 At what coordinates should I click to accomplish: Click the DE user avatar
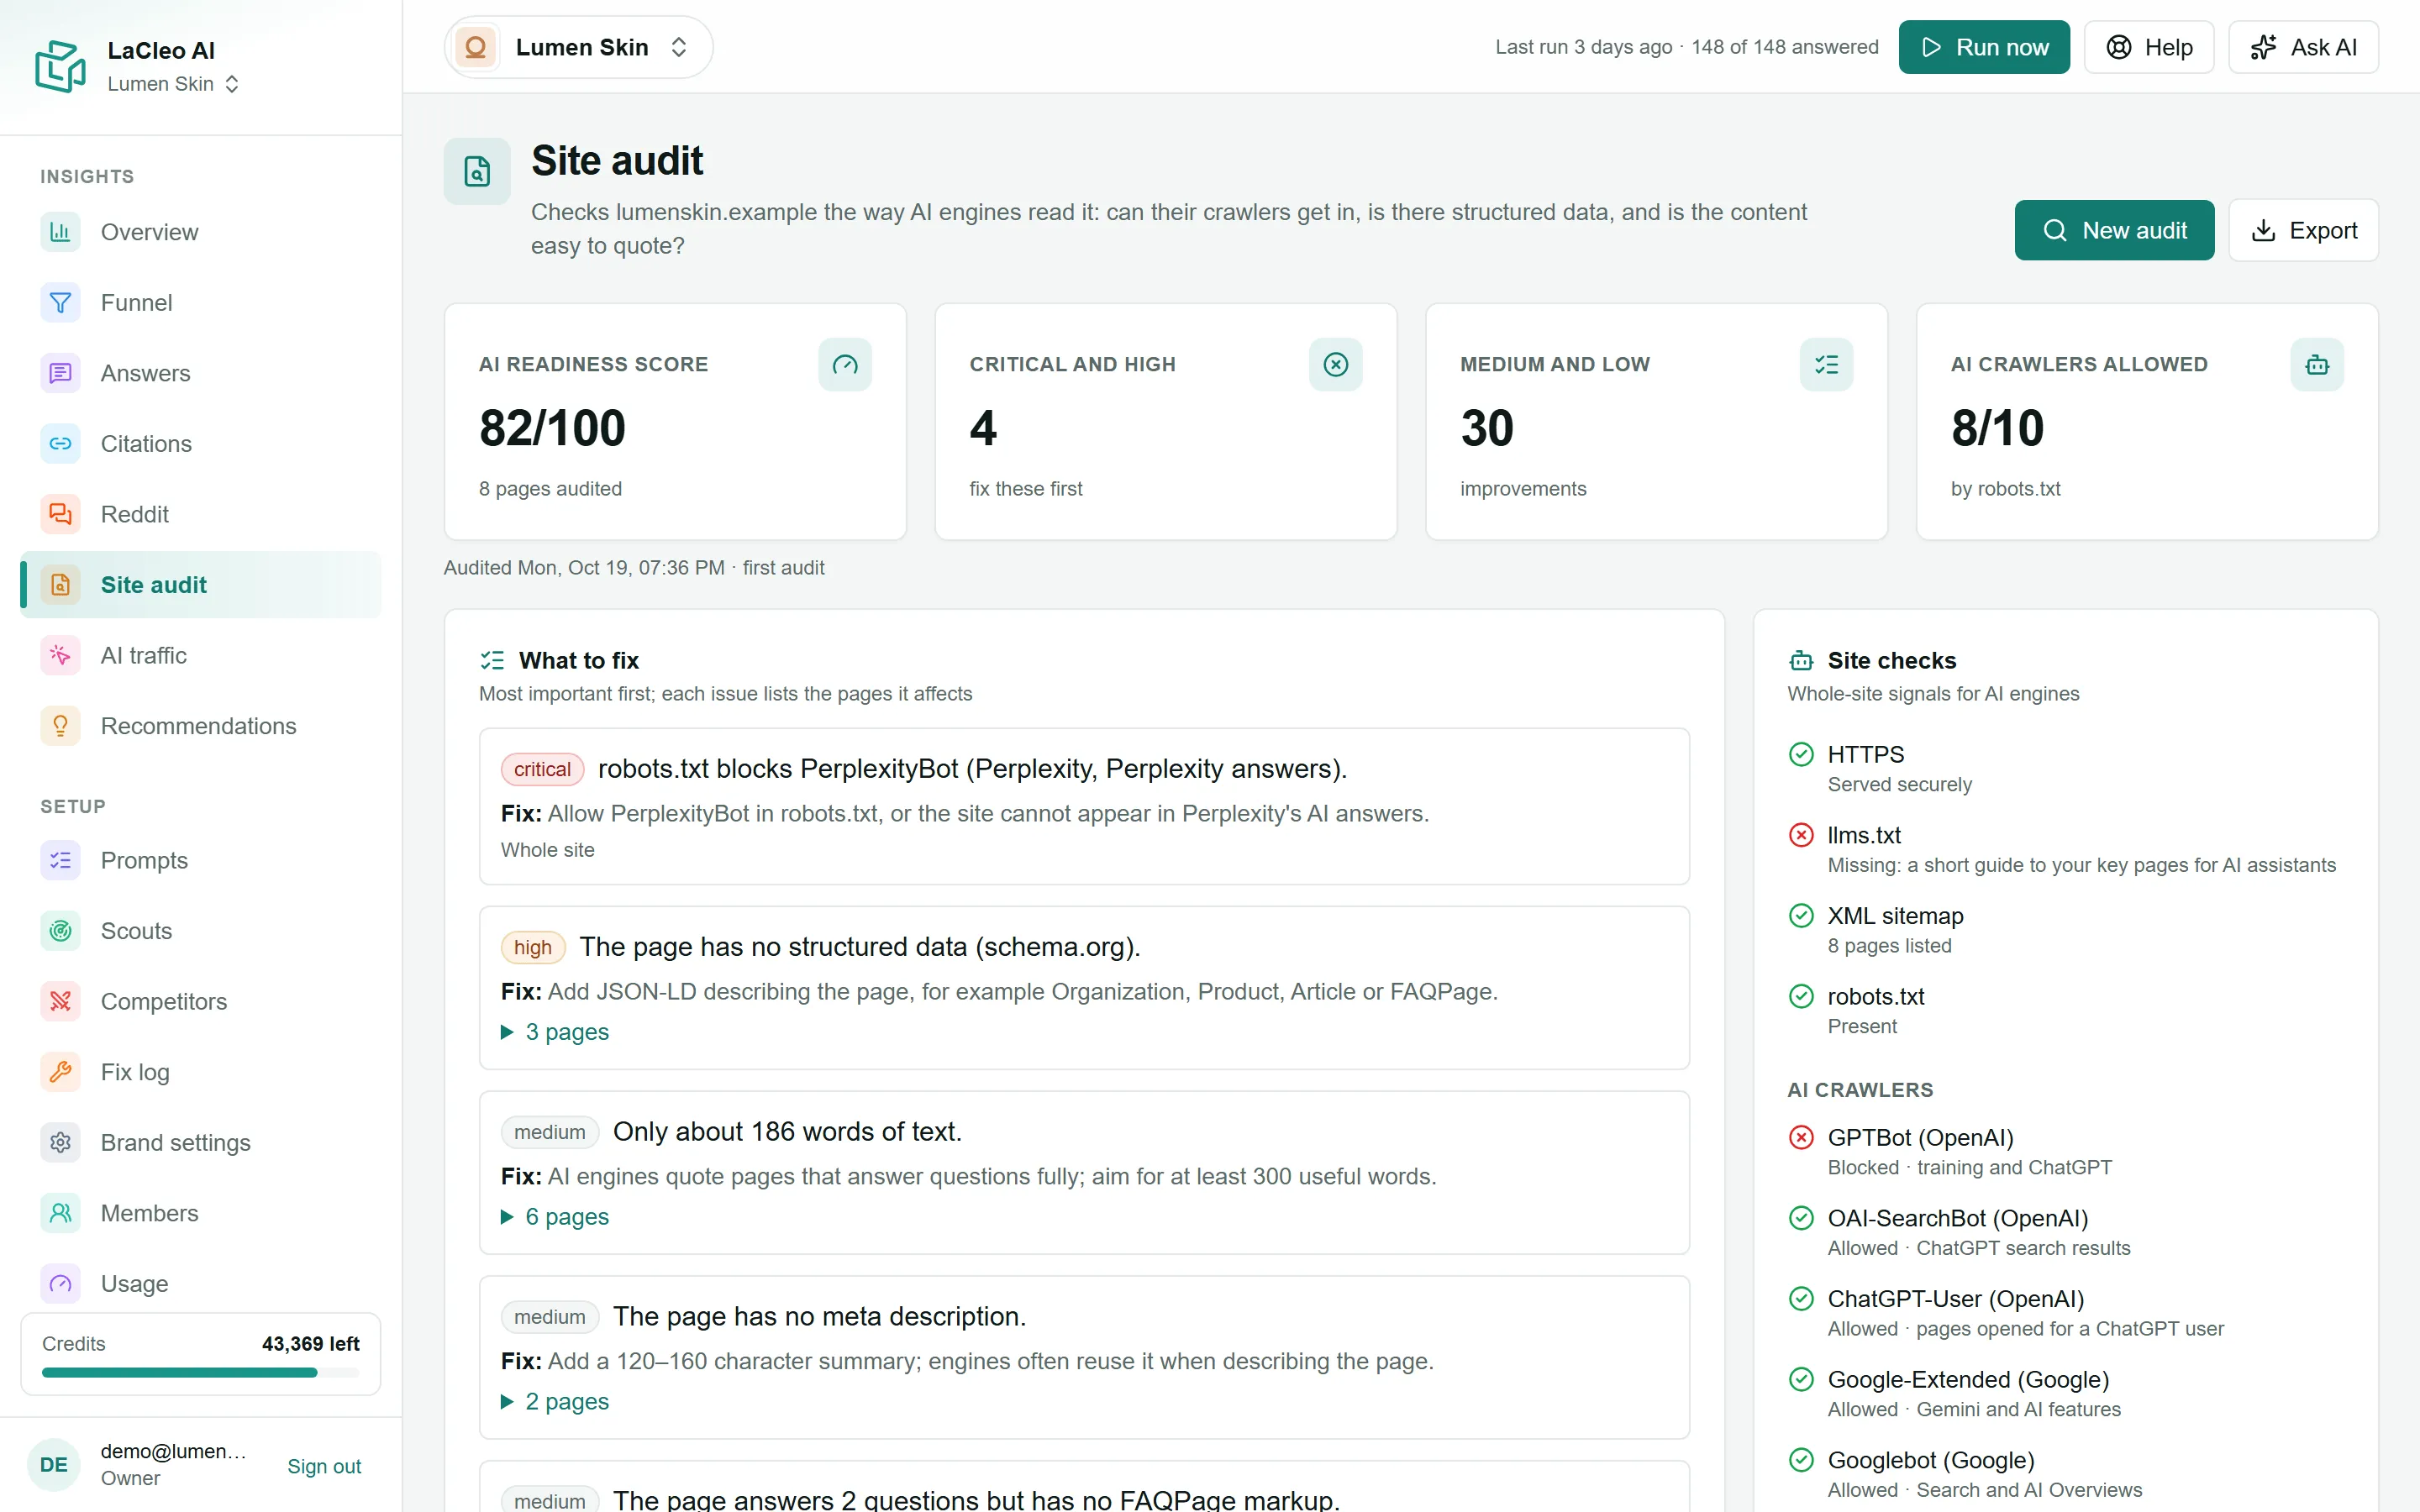tap(54, 1465)
